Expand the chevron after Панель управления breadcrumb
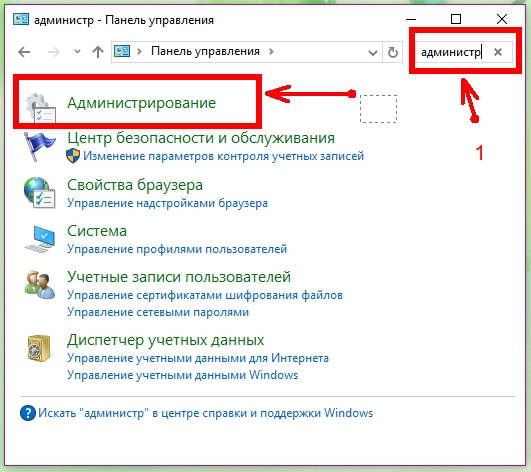 pyautogui.click(x=271, y=51)
